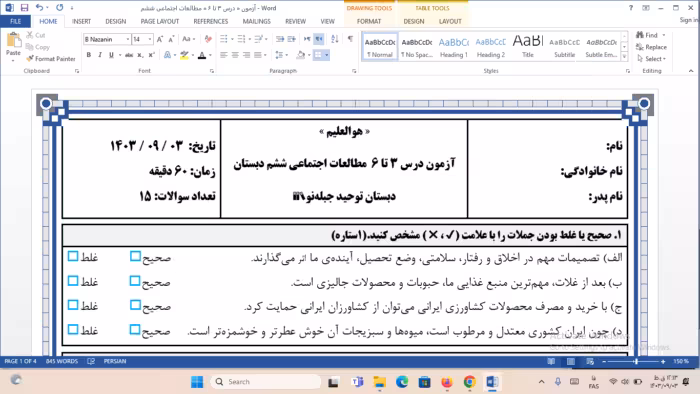This screenshot has height=394, width=700.
Task: Align text left
Action: click(224, 55)
